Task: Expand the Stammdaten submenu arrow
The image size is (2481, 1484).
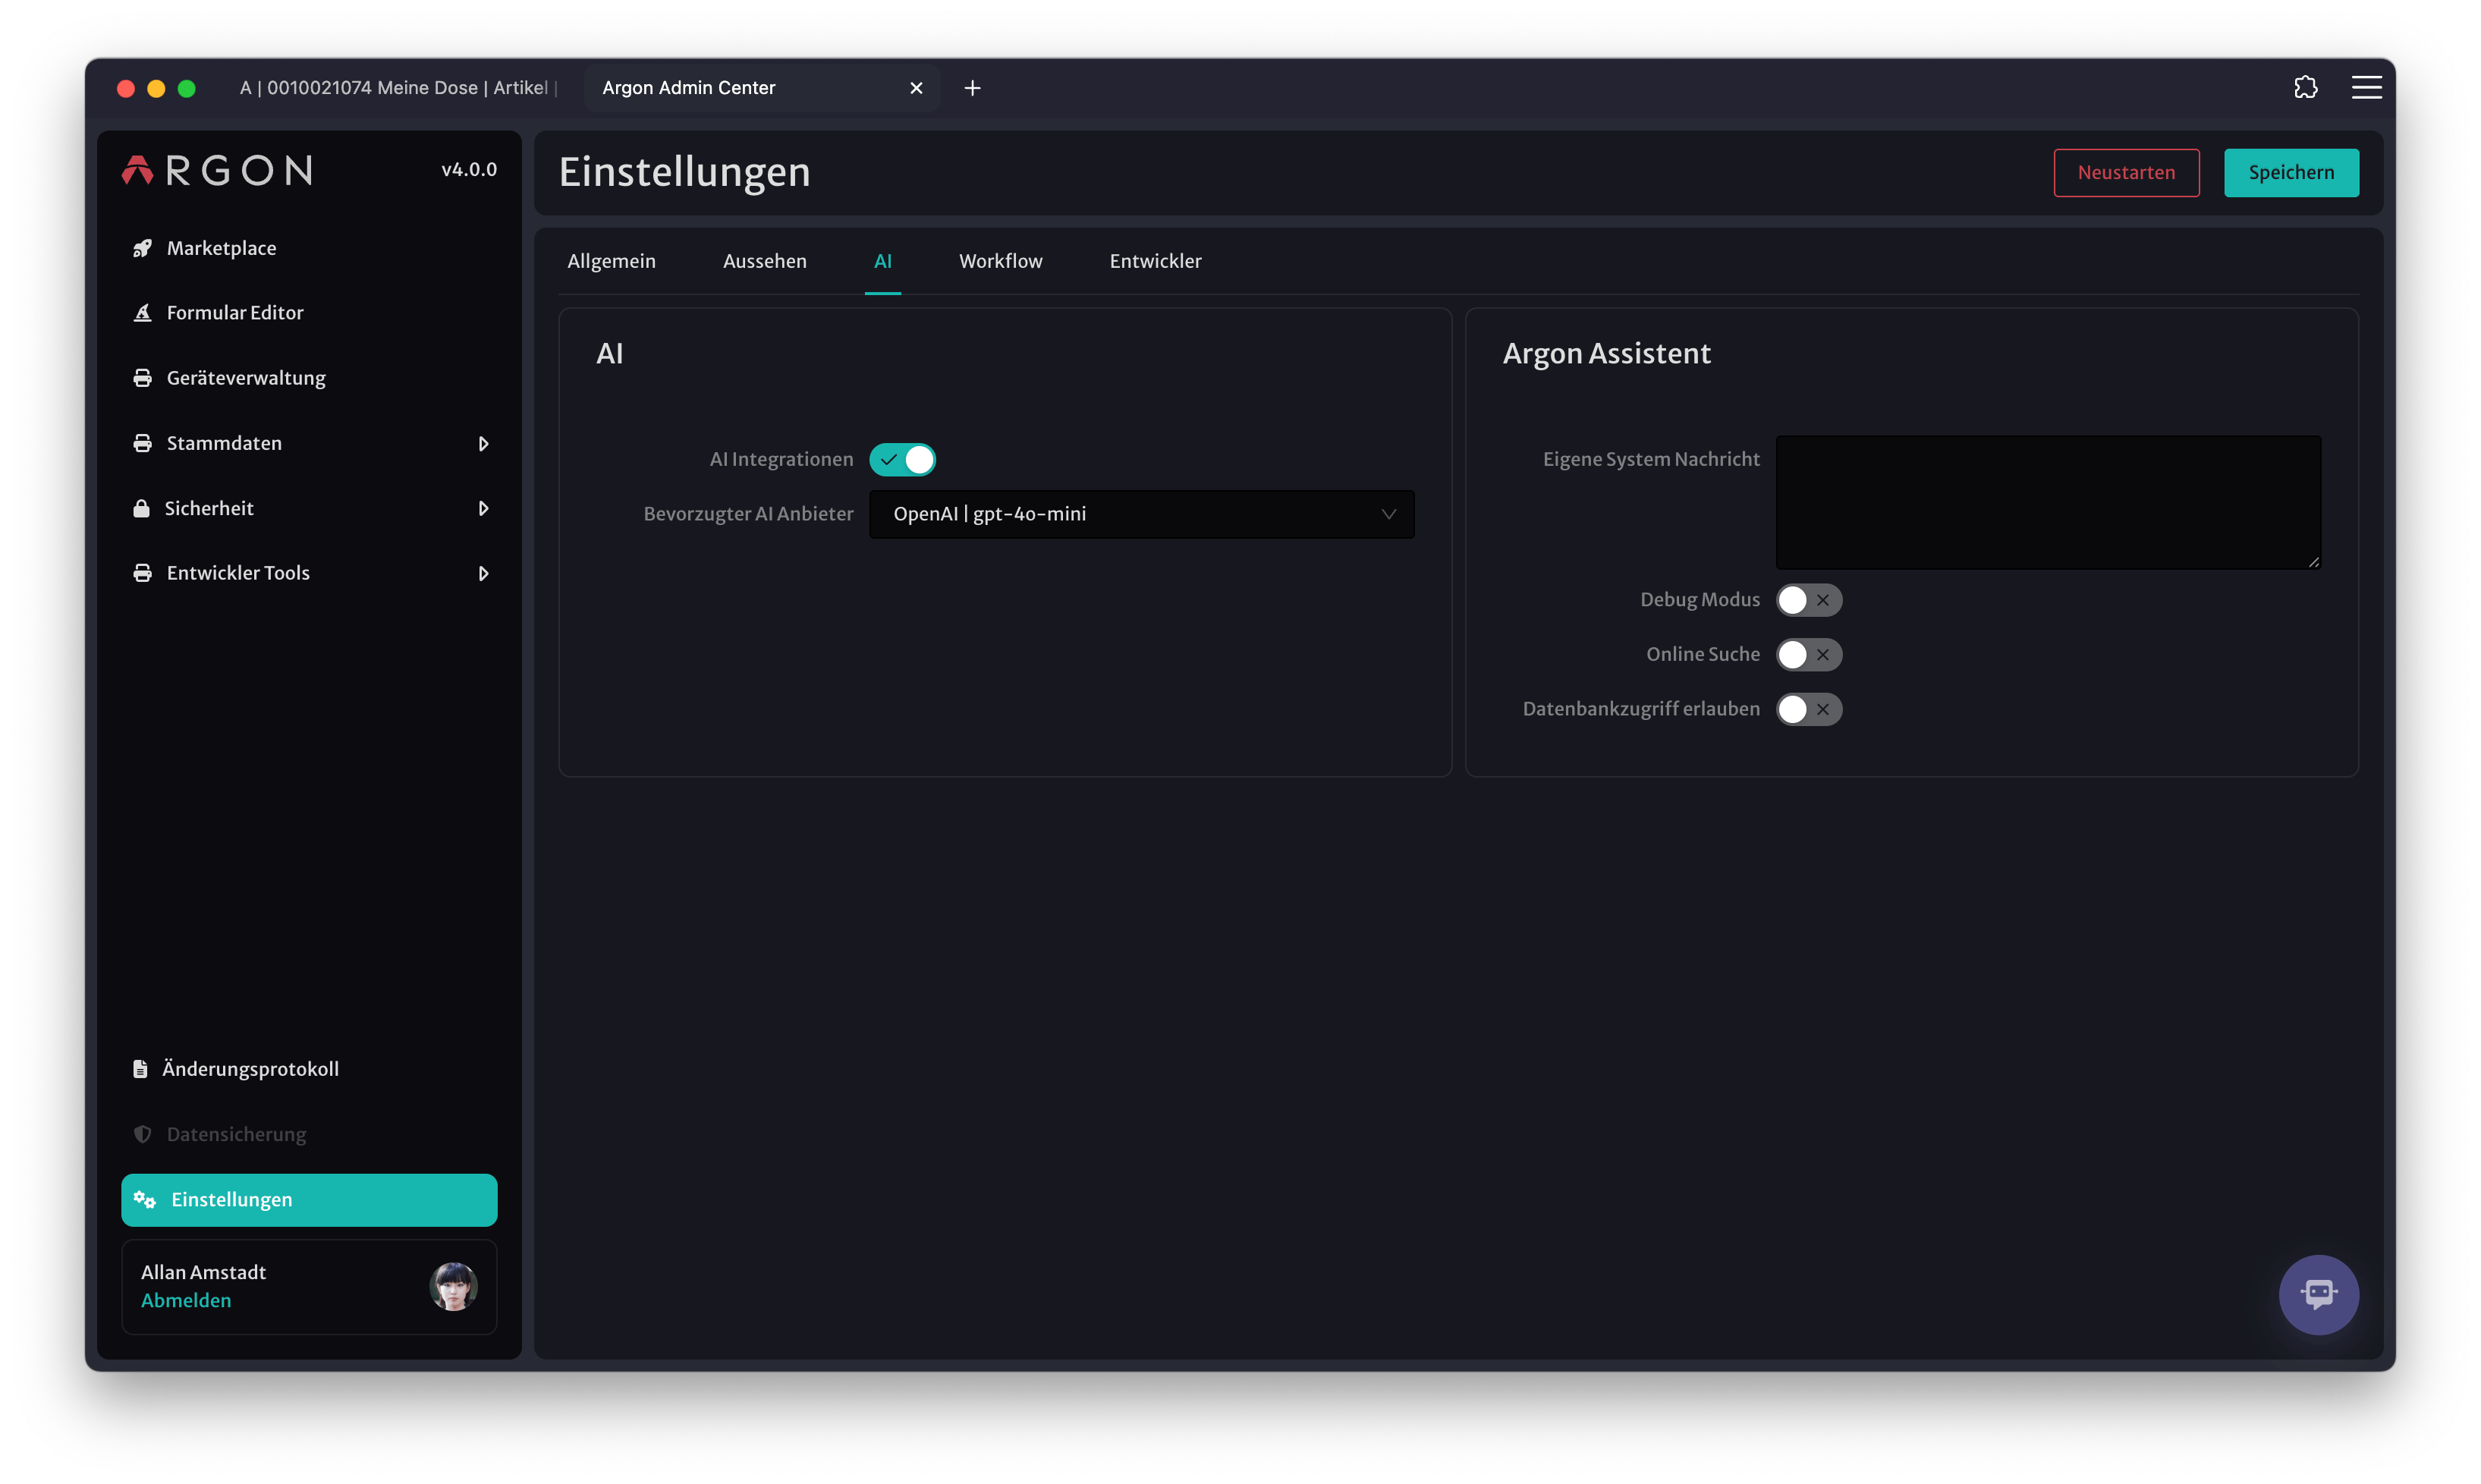Action: coord(483,443)
